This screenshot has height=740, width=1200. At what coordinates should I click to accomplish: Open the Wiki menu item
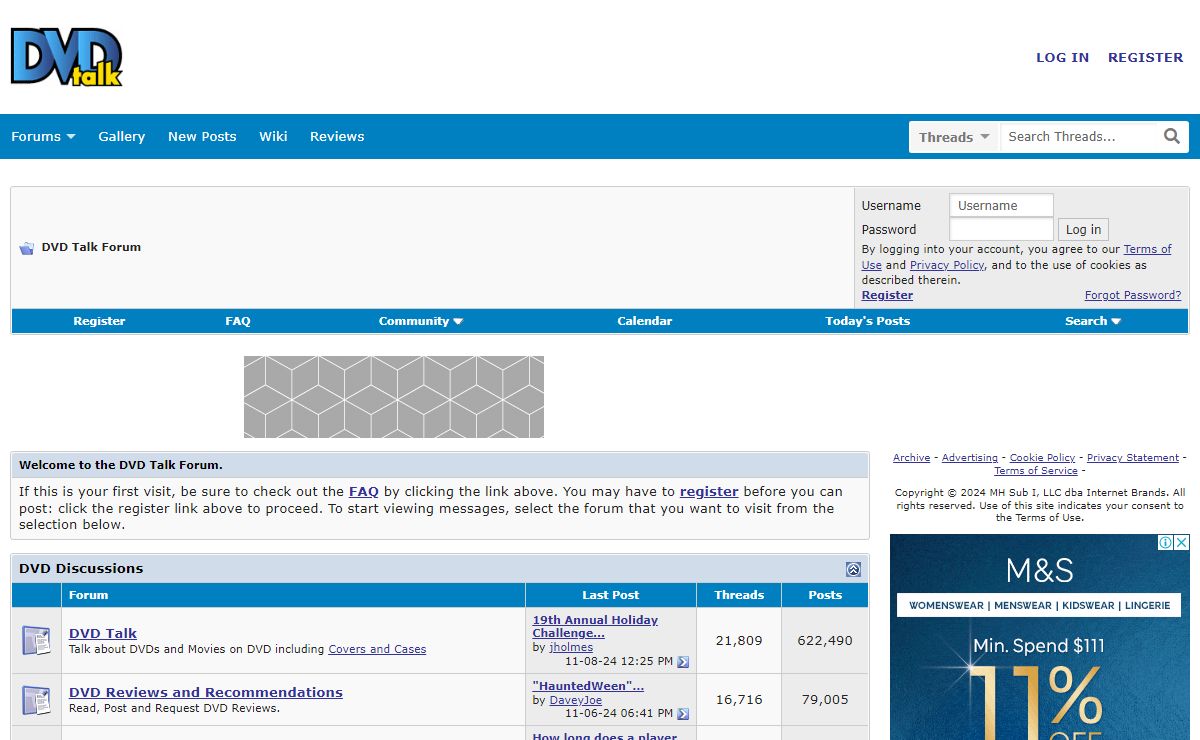tap(273, 137)
